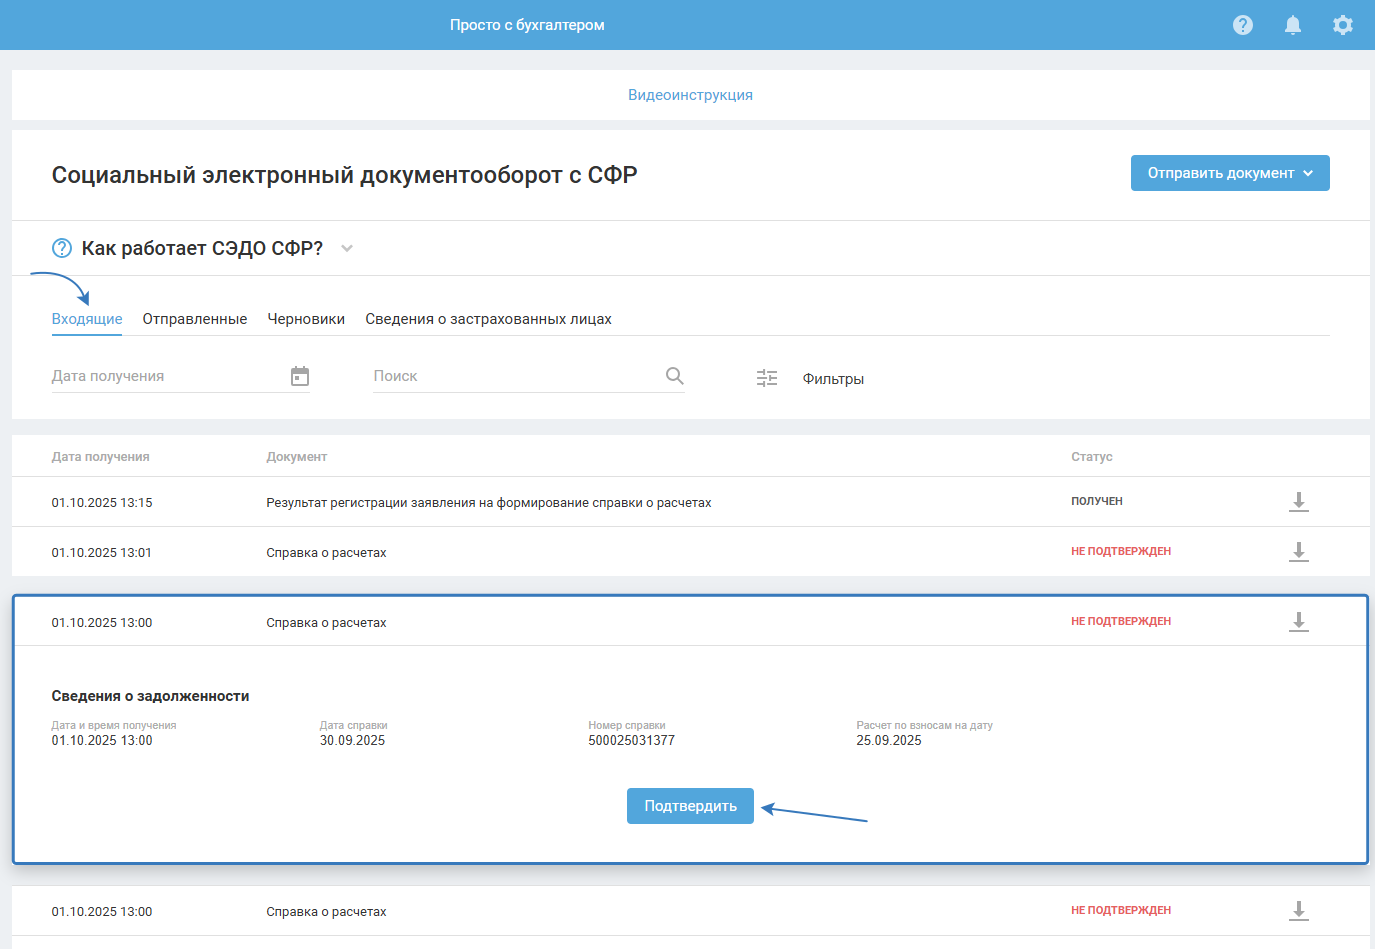Open the Фильтры sliders icon
1375x949 pixels.
click(x=767, y=378)
